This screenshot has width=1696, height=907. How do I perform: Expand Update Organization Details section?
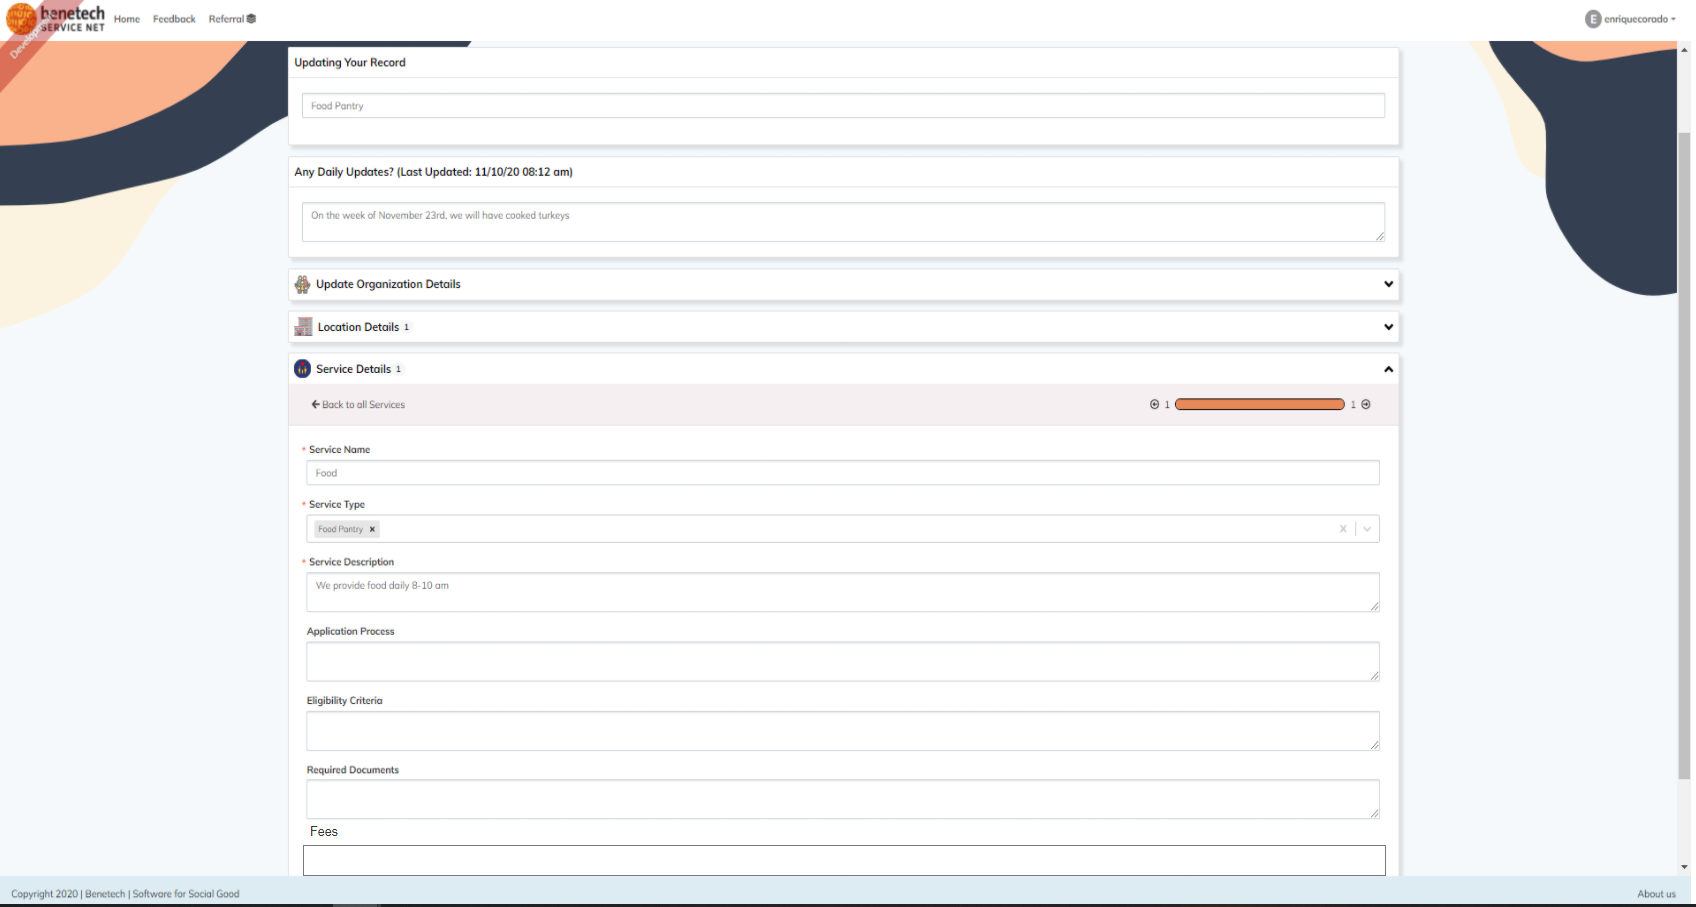point(843,284)
